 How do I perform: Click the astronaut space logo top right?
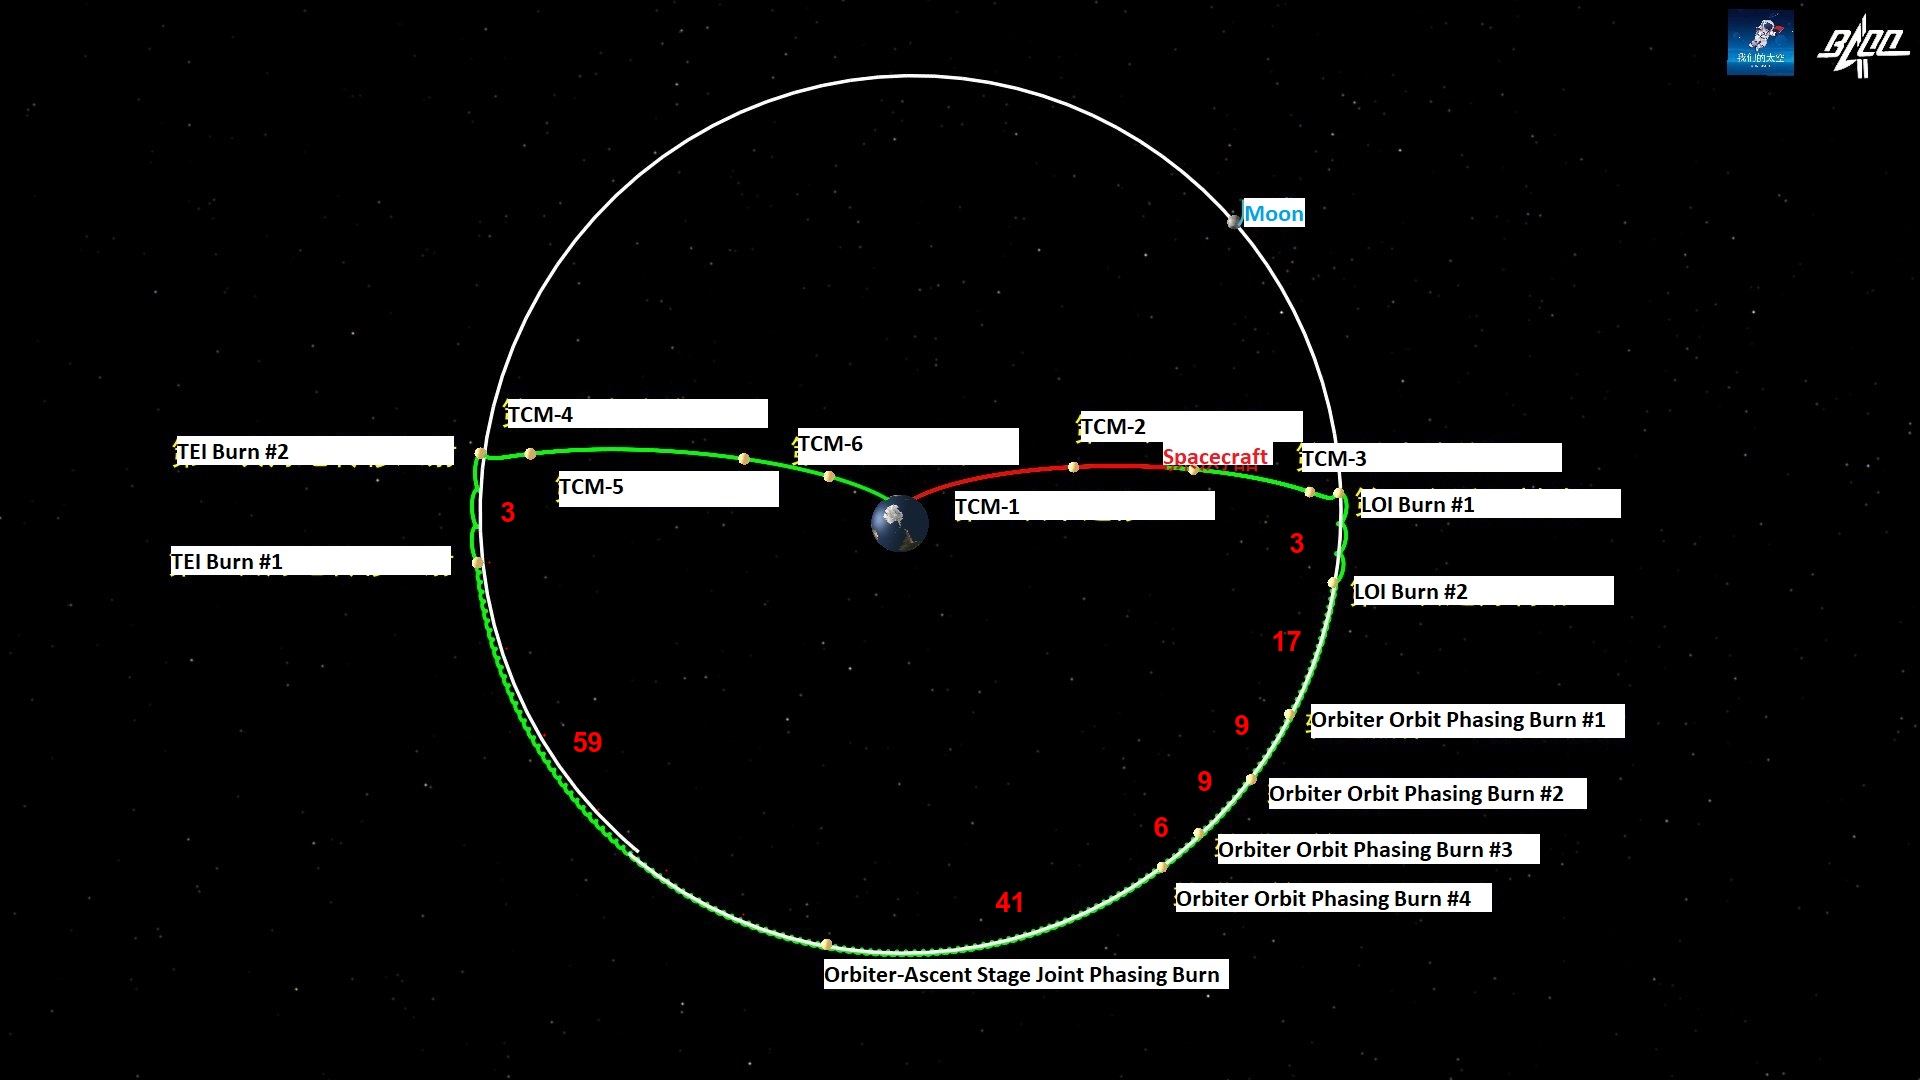coord(1760,43)
